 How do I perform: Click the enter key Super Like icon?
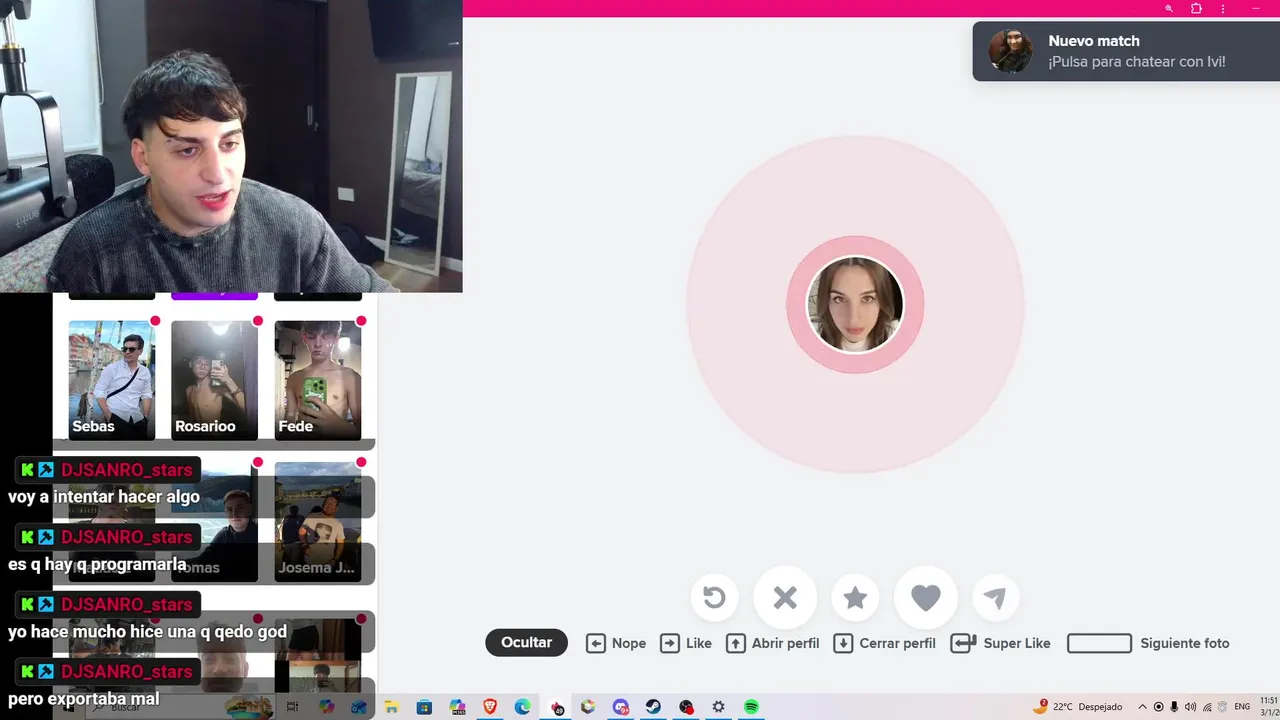click(963, 643)
